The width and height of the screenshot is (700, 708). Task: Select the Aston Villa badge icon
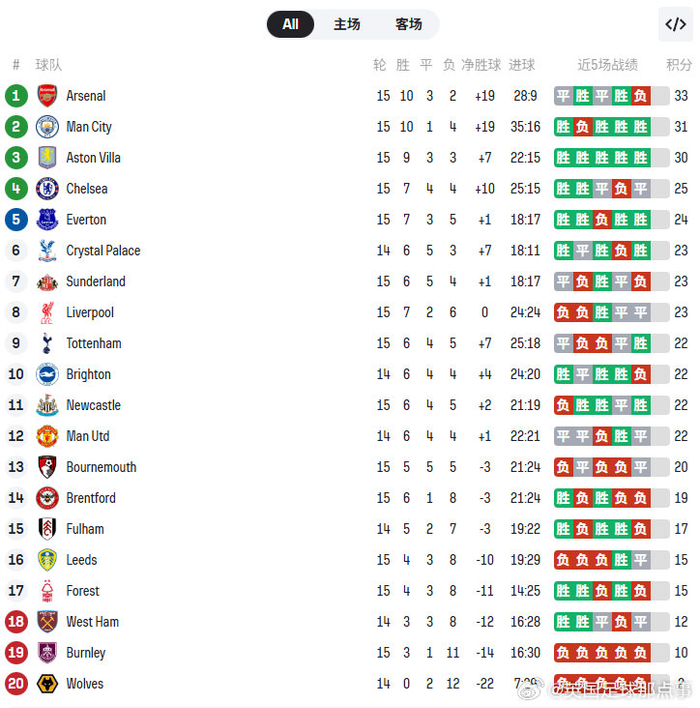pyautogui.click(x=47, y=158)
